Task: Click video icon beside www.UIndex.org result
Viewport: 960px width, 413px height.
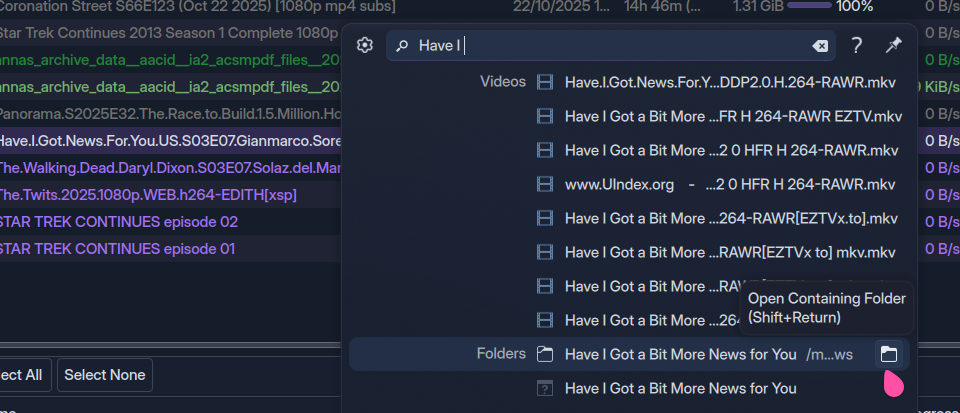Action: coord(545,184)
